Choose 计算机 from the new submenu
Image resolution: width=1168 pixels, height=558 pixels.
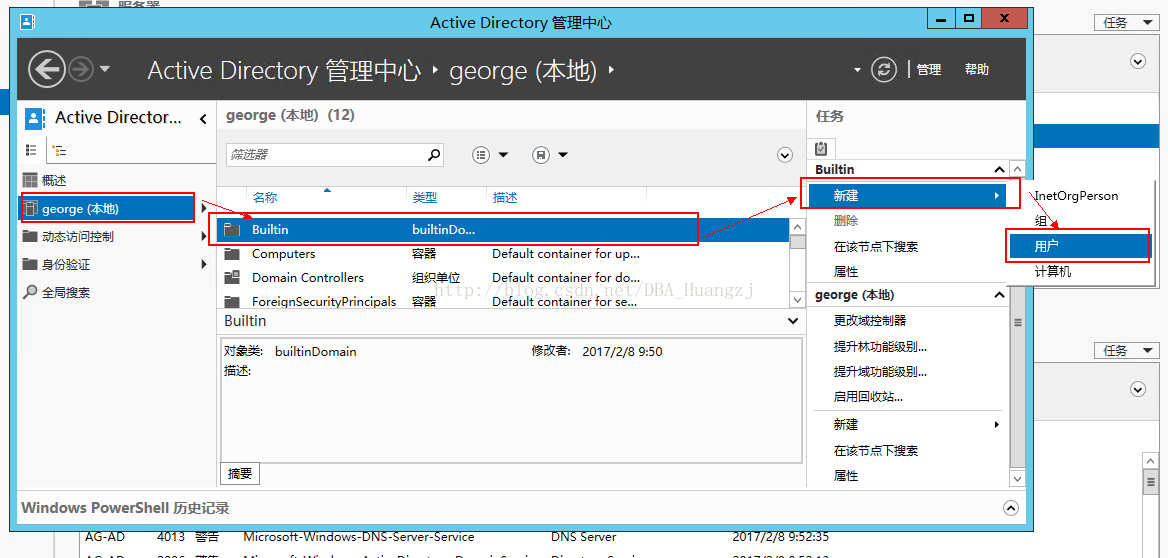(1053, 272)
